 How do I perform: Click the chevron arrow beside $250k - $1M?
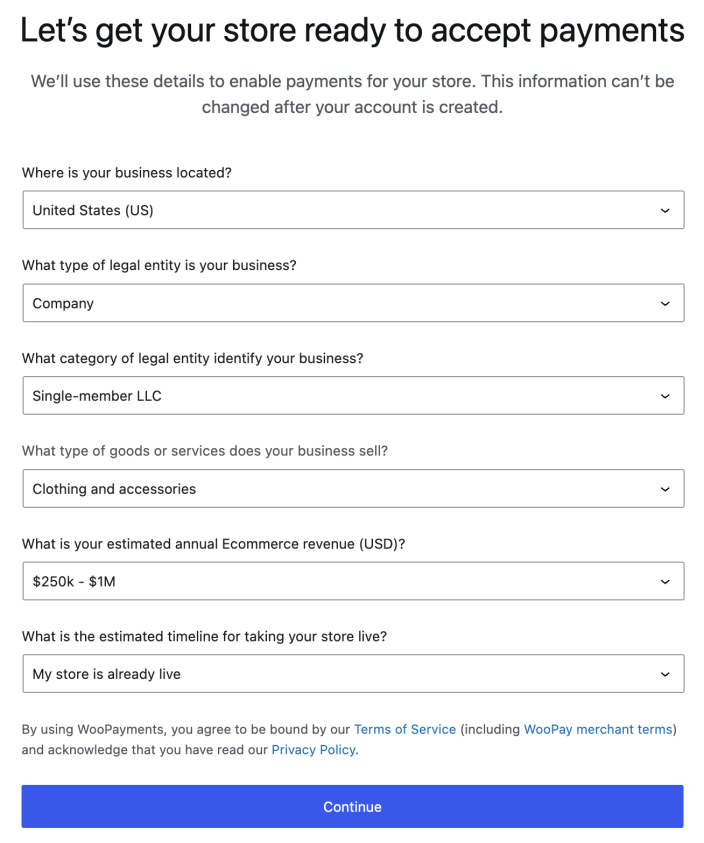(665, 582)
